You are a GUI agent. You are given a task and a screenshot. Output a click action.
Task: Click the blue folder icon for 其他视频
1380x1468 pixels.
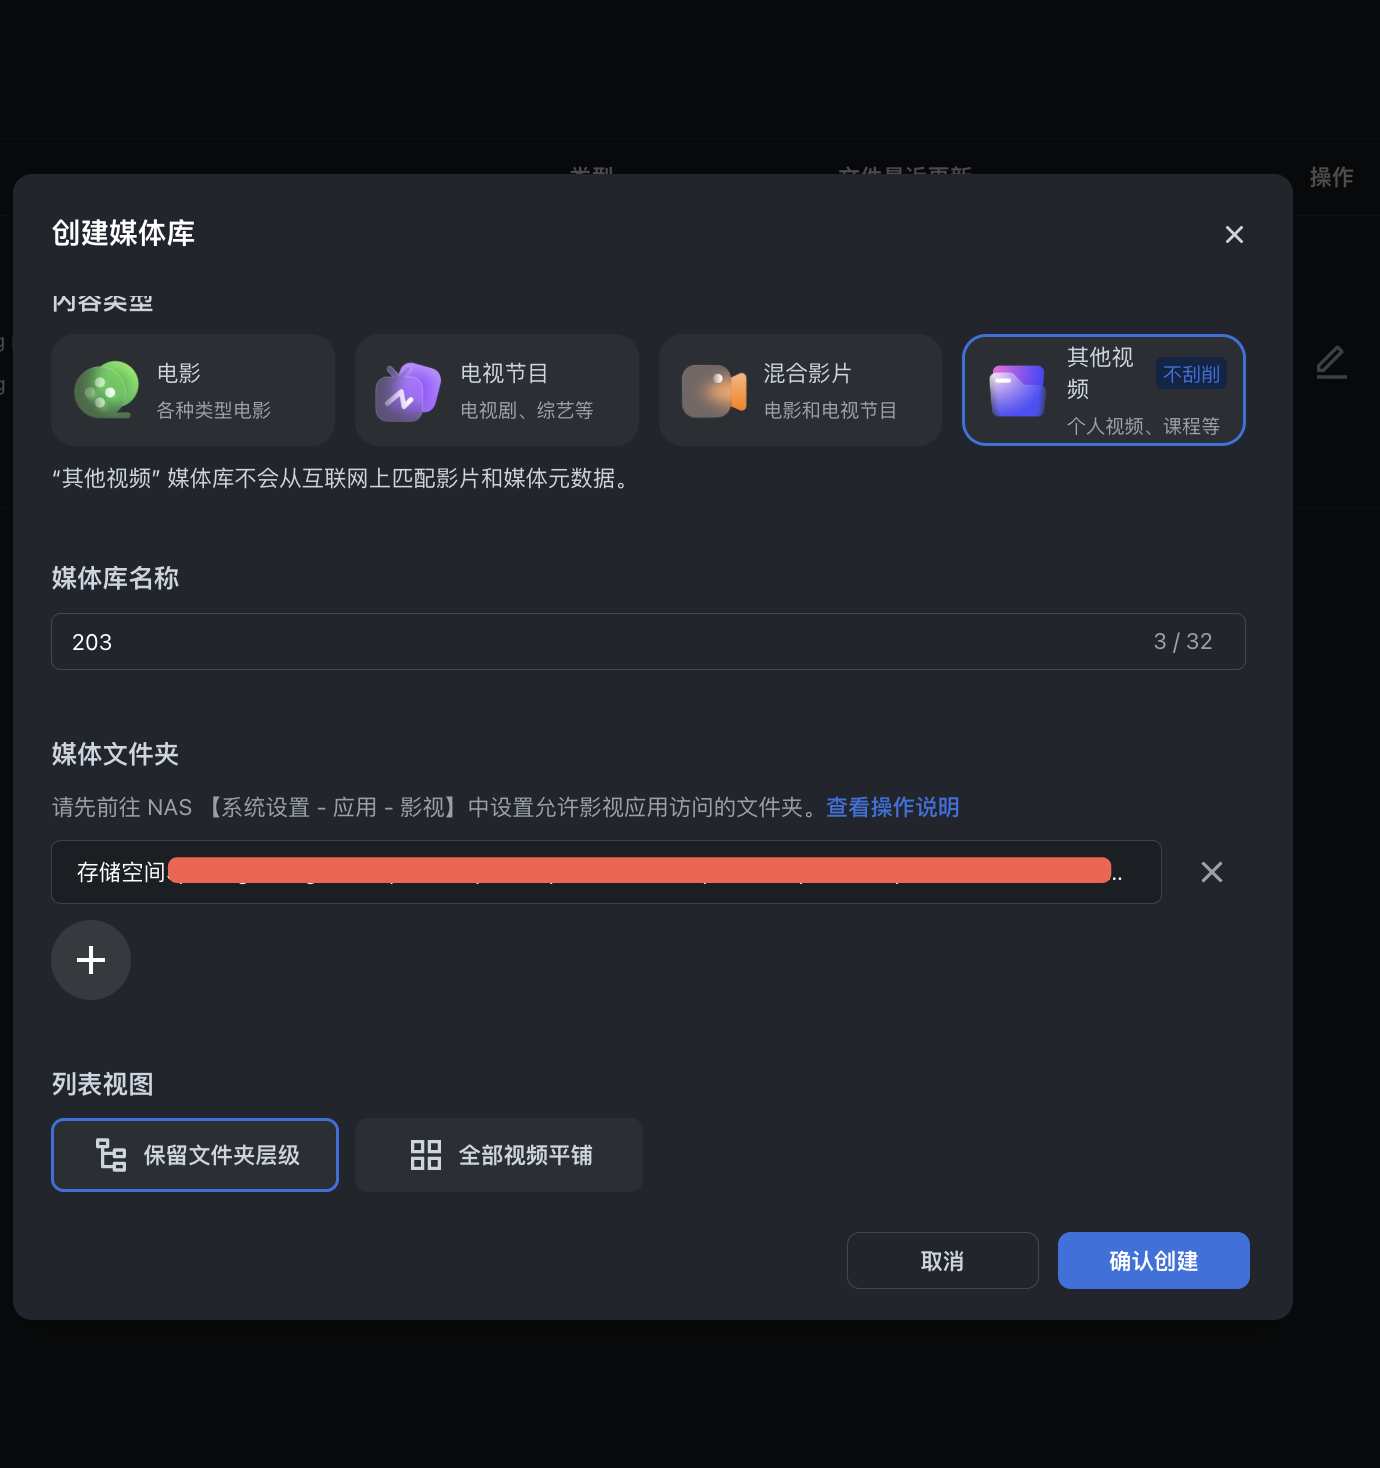tap(1017, 391)
